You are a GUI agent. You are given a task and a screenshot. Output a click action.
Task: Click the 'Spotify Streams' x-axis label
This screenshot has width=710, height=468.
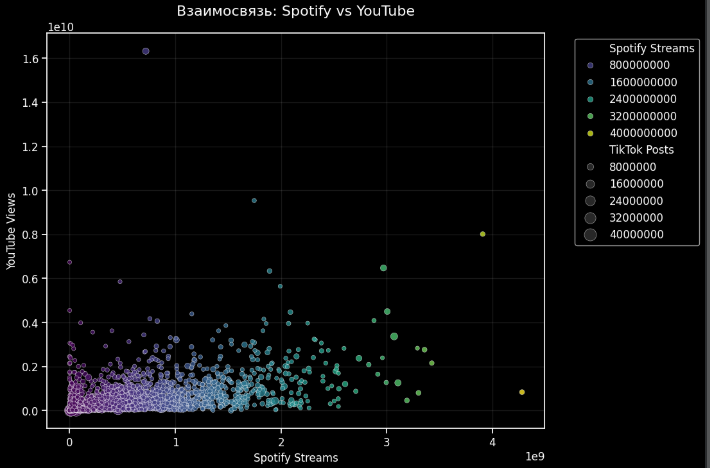pos(296,458)
